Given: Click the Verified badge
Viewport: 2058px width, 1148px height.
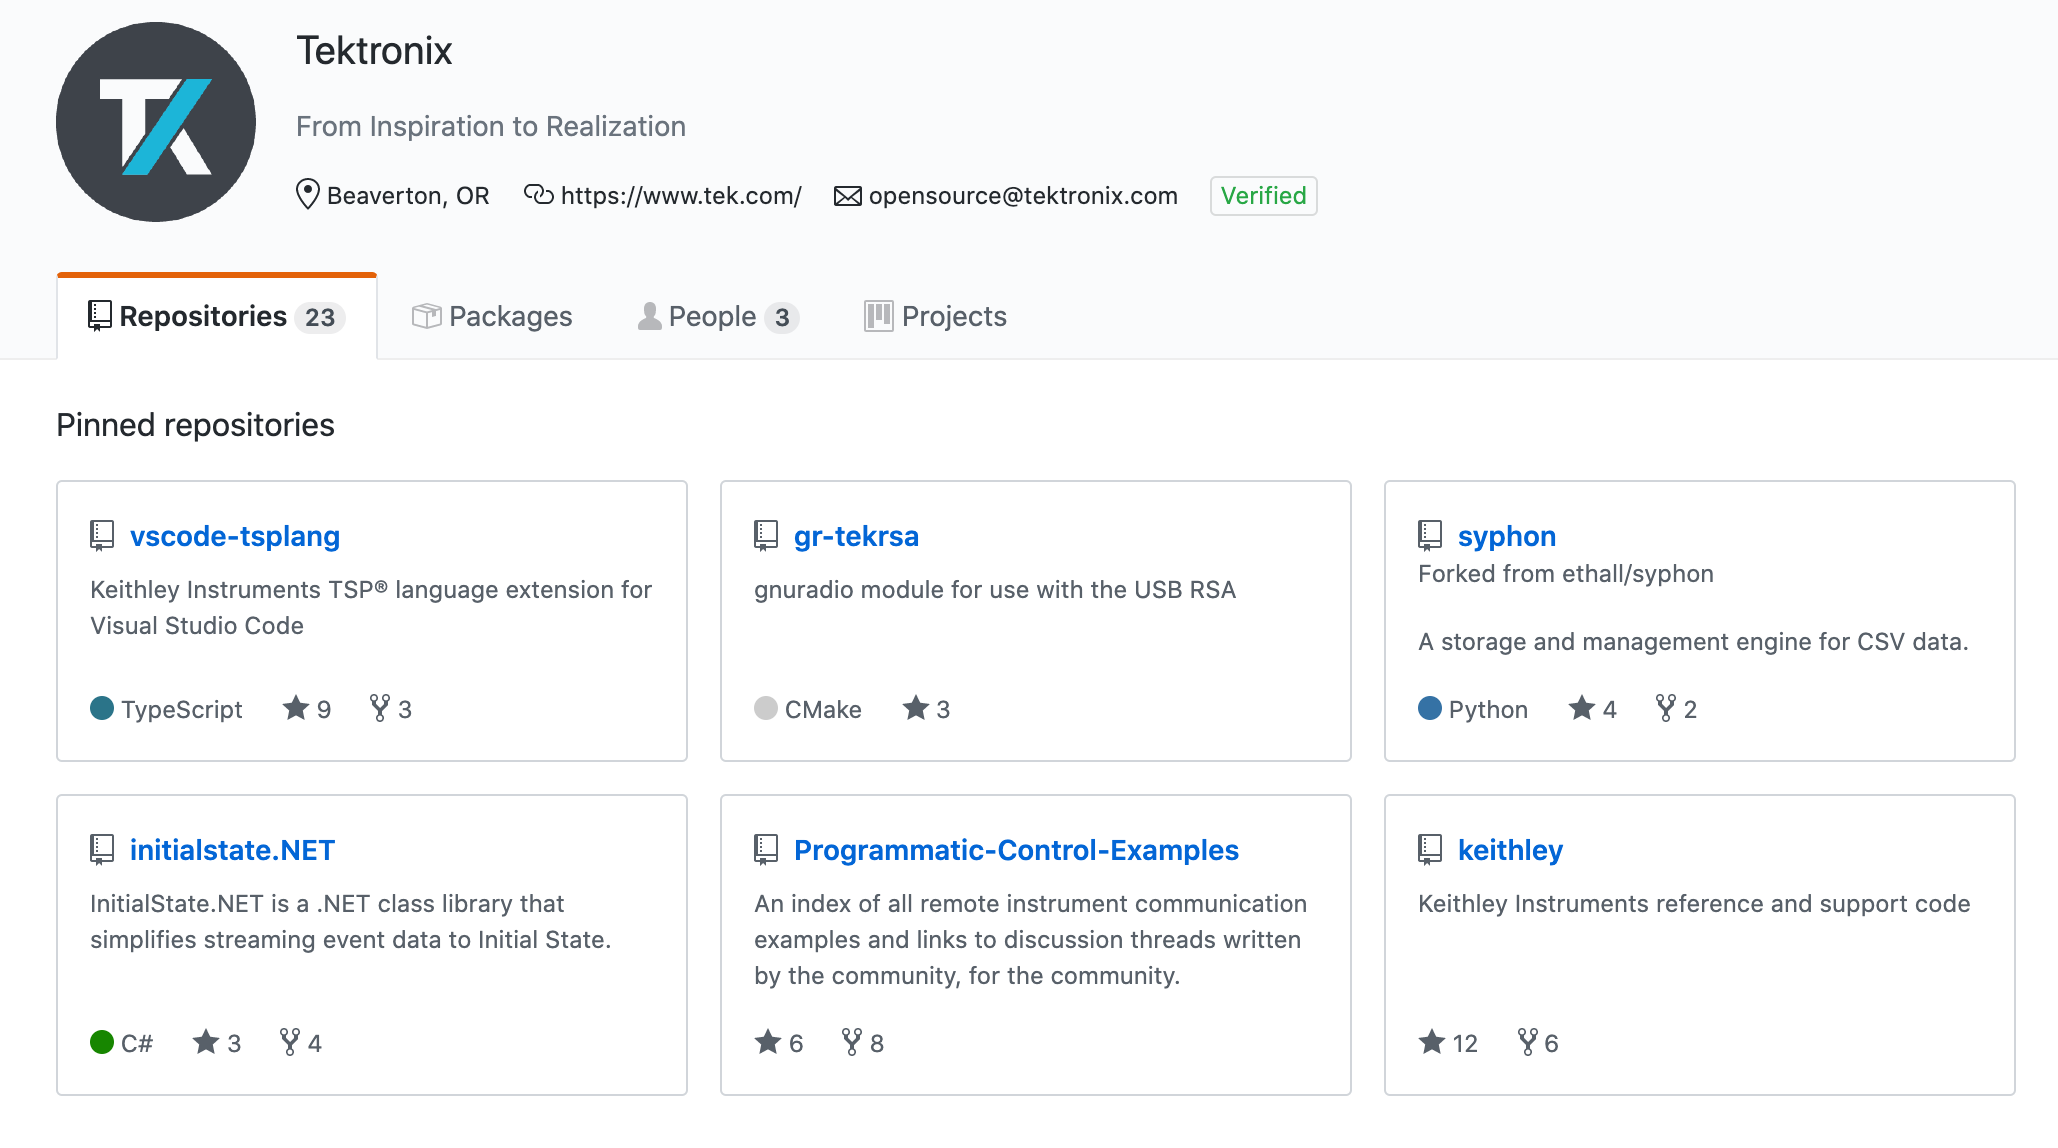Looking at the screenshot, I should (x=1263, y=196).
